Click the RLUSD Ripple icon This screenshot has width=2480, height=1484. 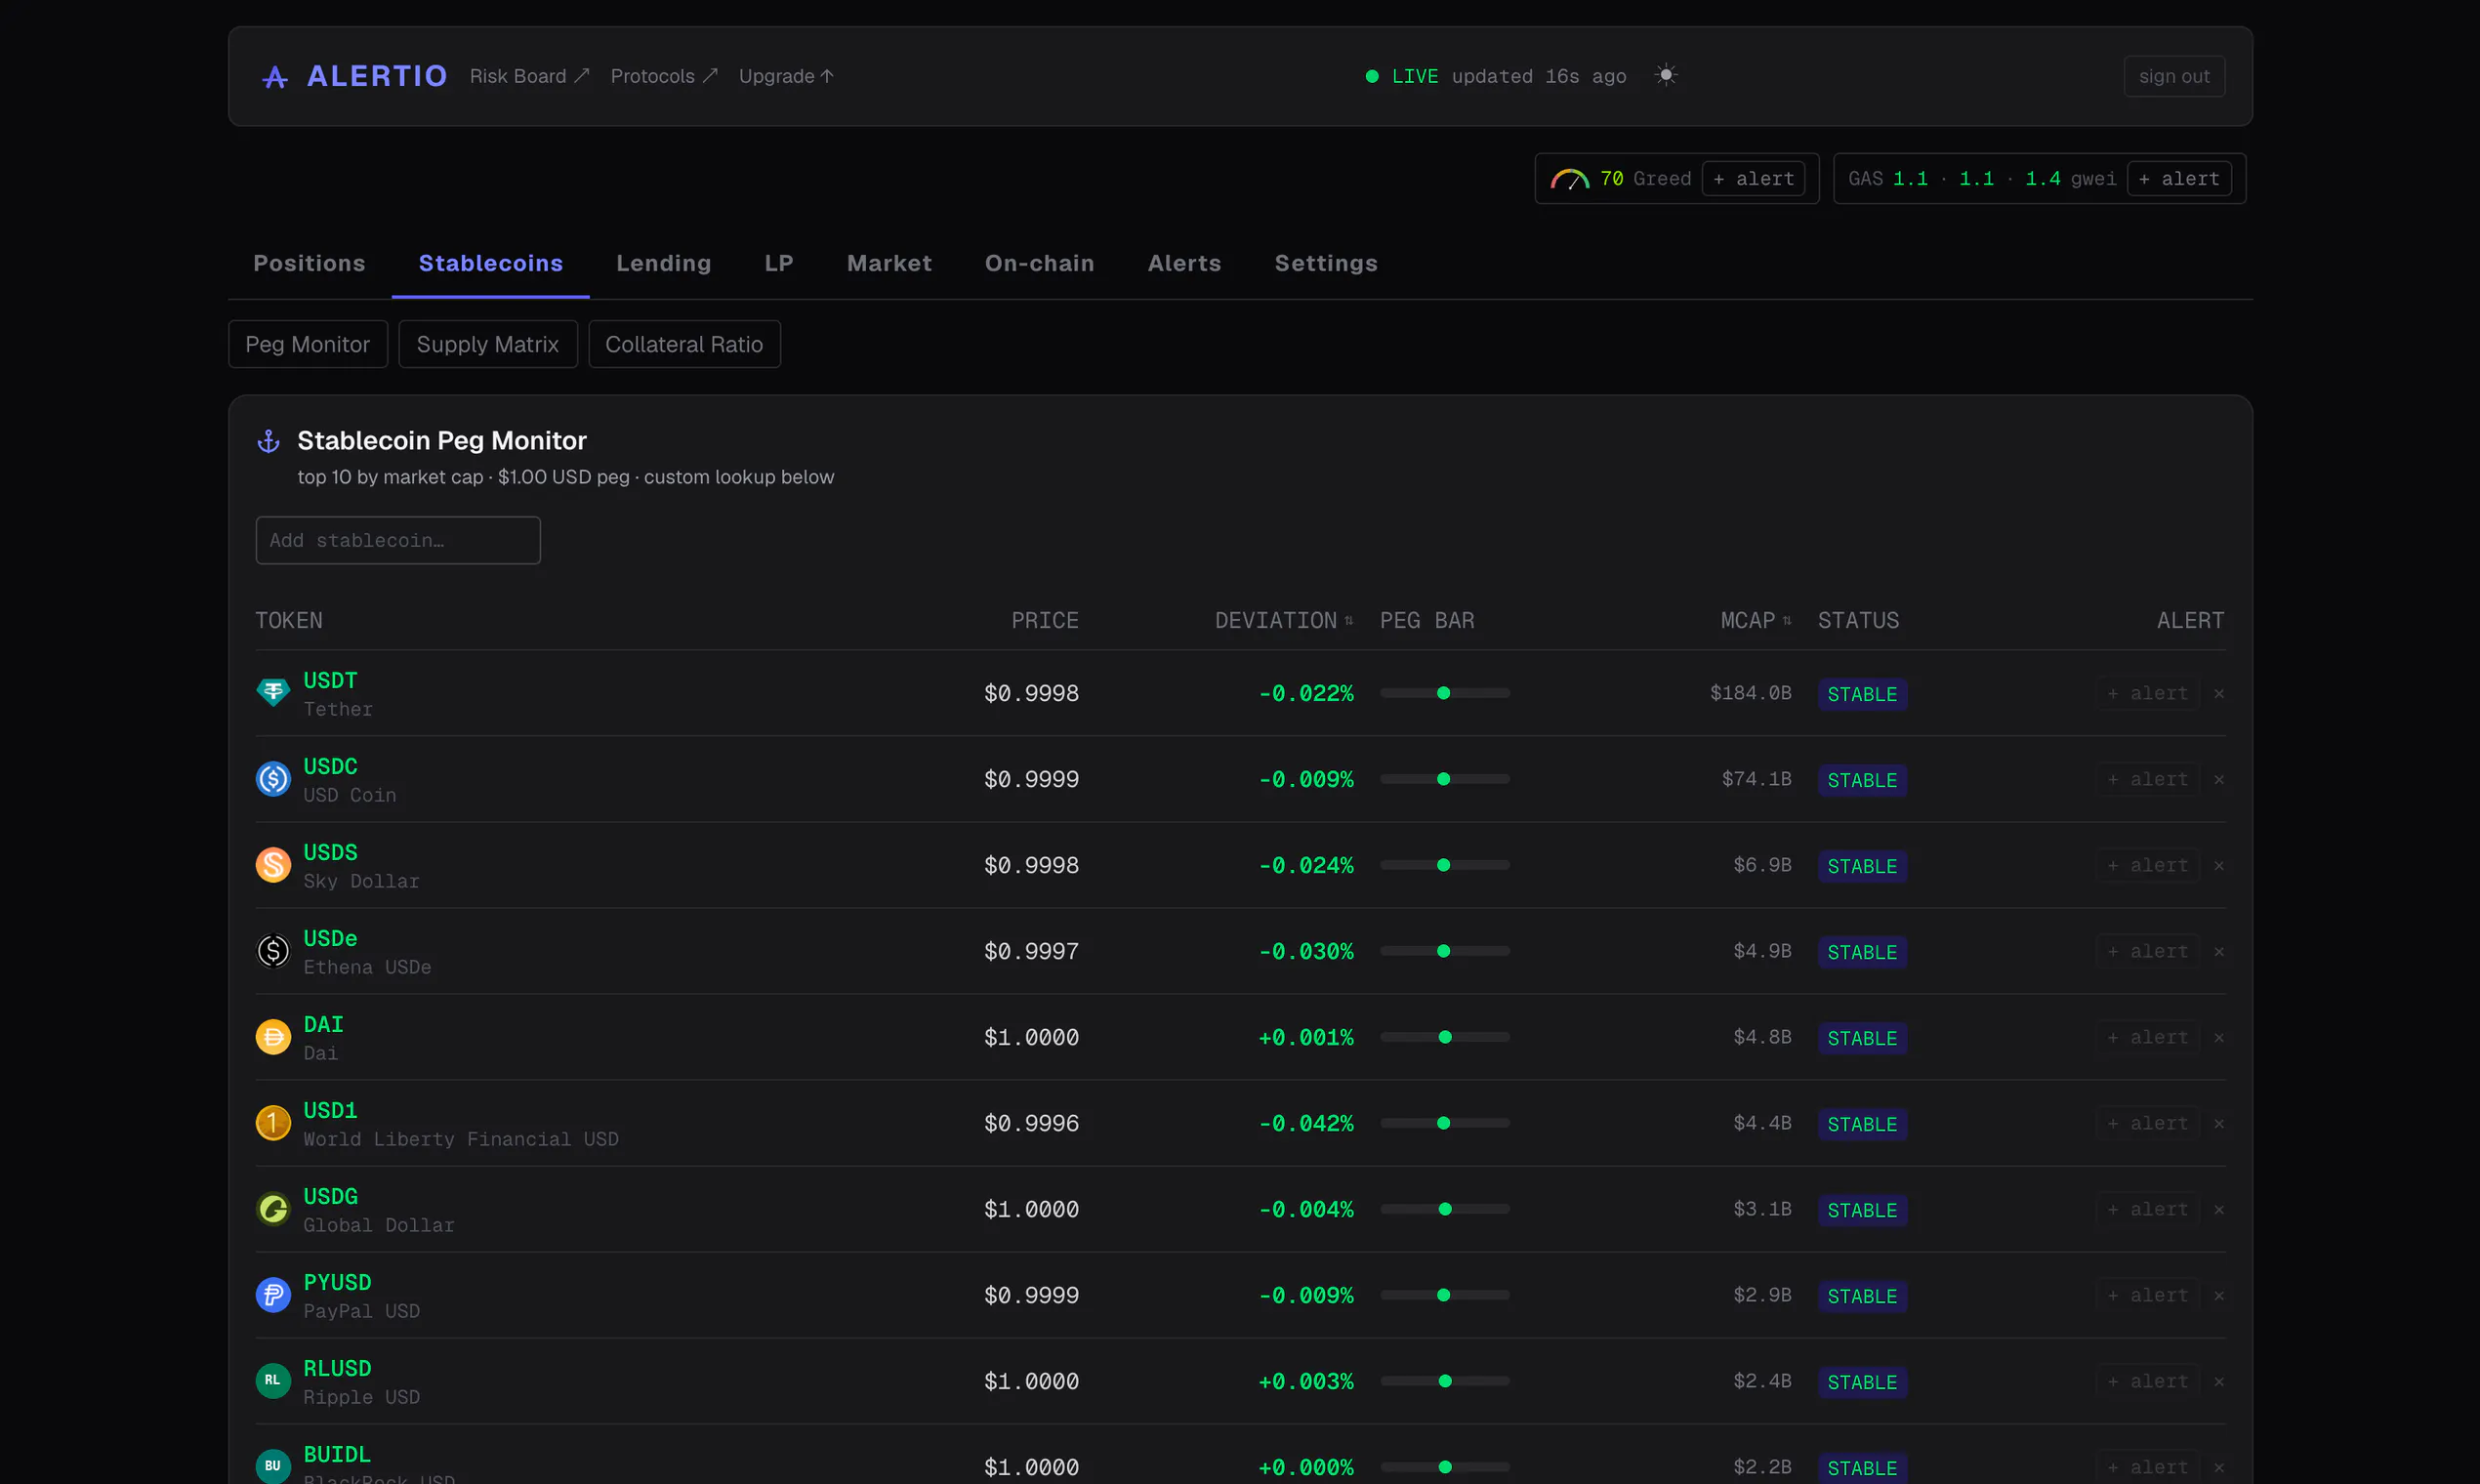[x=273, y=1380]
